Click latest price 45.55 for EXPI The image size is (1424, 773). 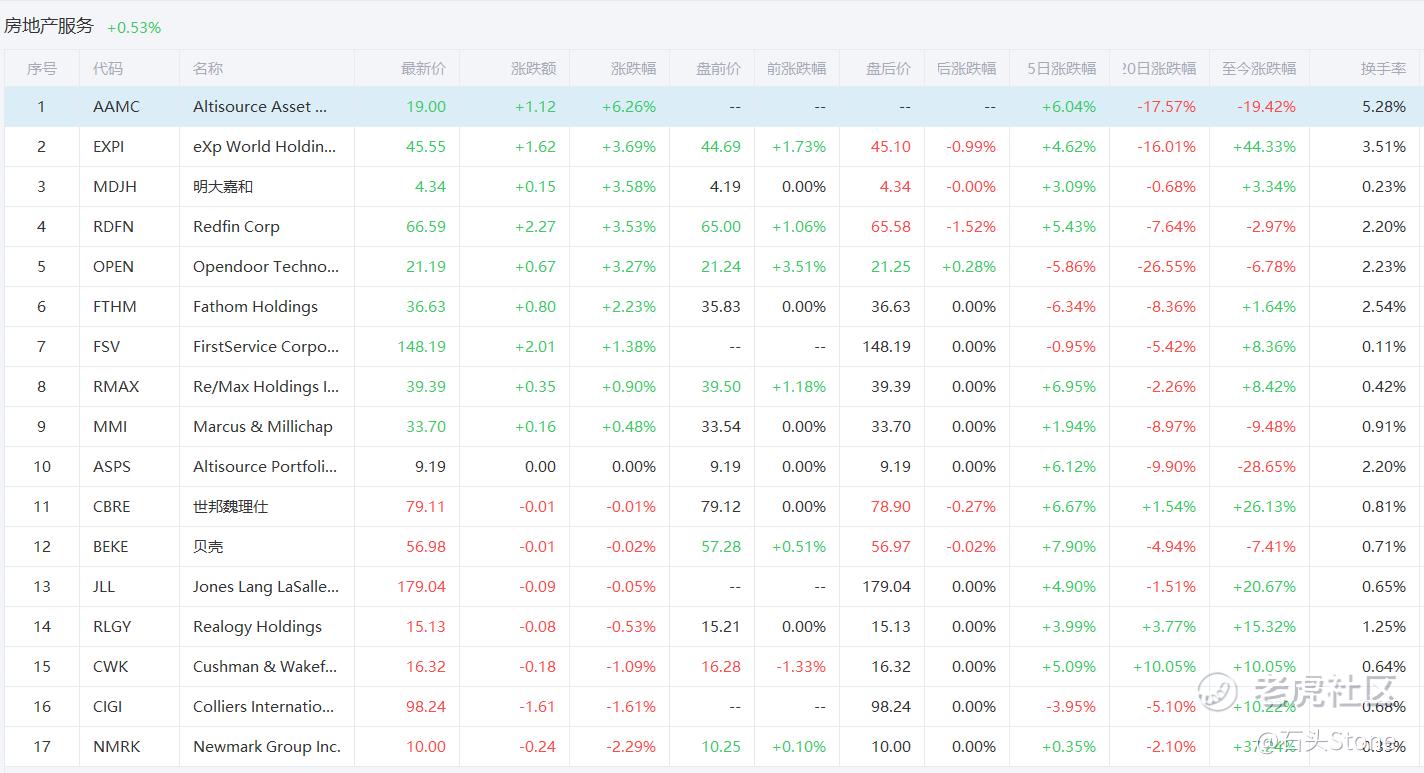(426, 147)
